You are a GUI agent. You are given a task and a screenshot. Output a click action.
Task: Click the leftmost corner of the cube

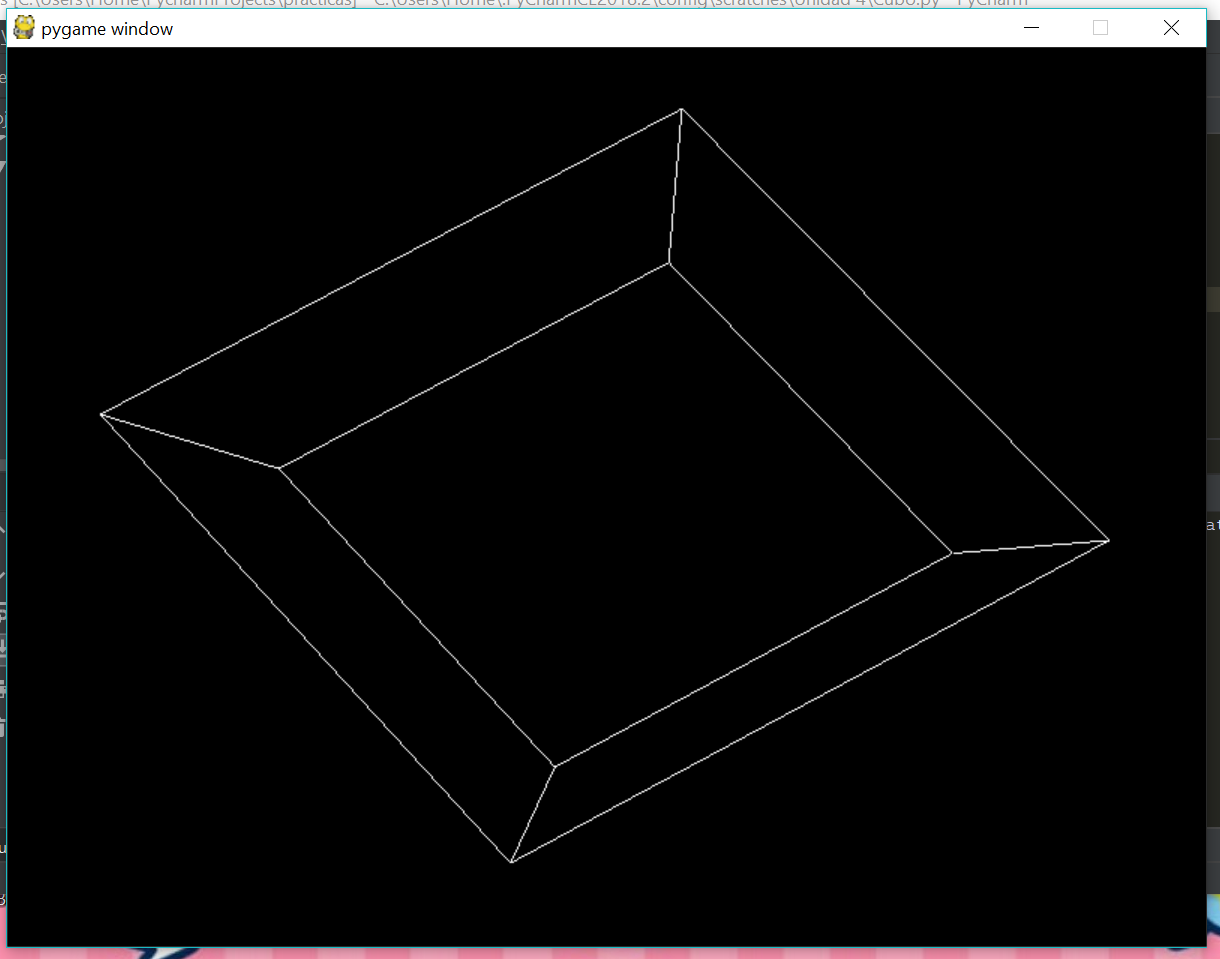coord(103,413)
